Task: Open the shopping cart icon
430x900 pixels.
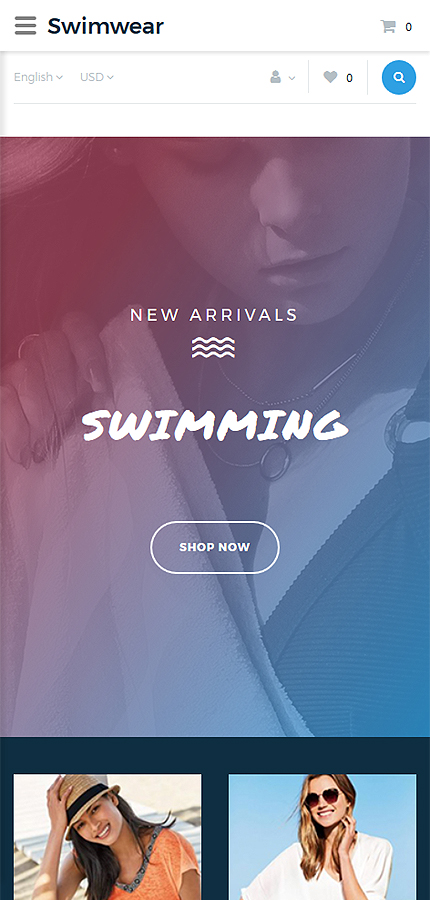Action: [388, 26]
